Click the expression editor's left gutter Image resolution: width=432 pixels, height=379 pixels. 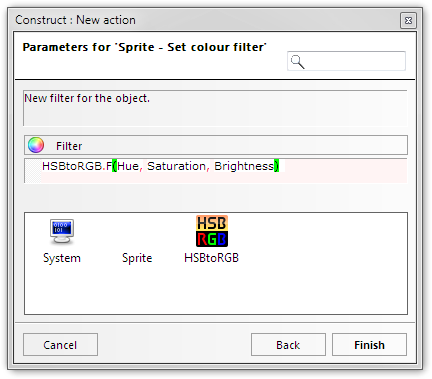[33, 171]
